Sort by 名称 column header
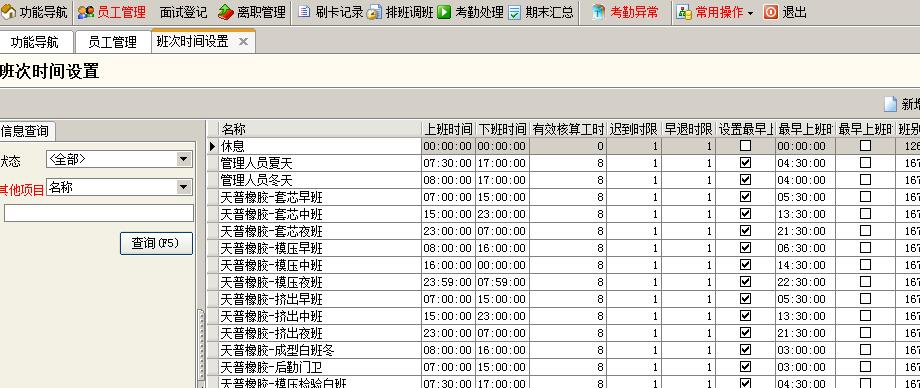Screen dimensions: 920x388 tap(320, 129)
